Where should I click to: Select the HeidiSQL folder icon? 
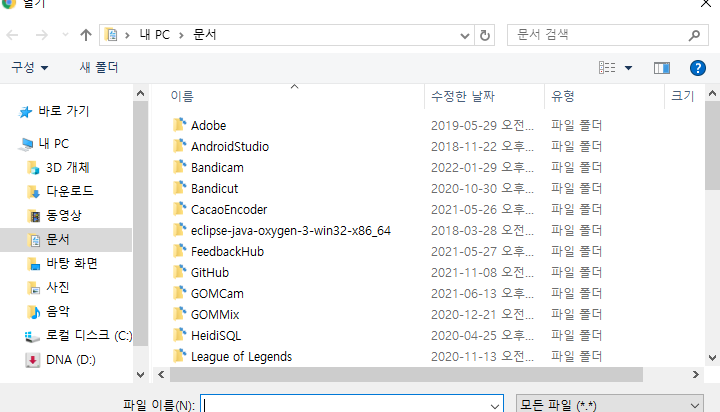[x=180, y=335]
